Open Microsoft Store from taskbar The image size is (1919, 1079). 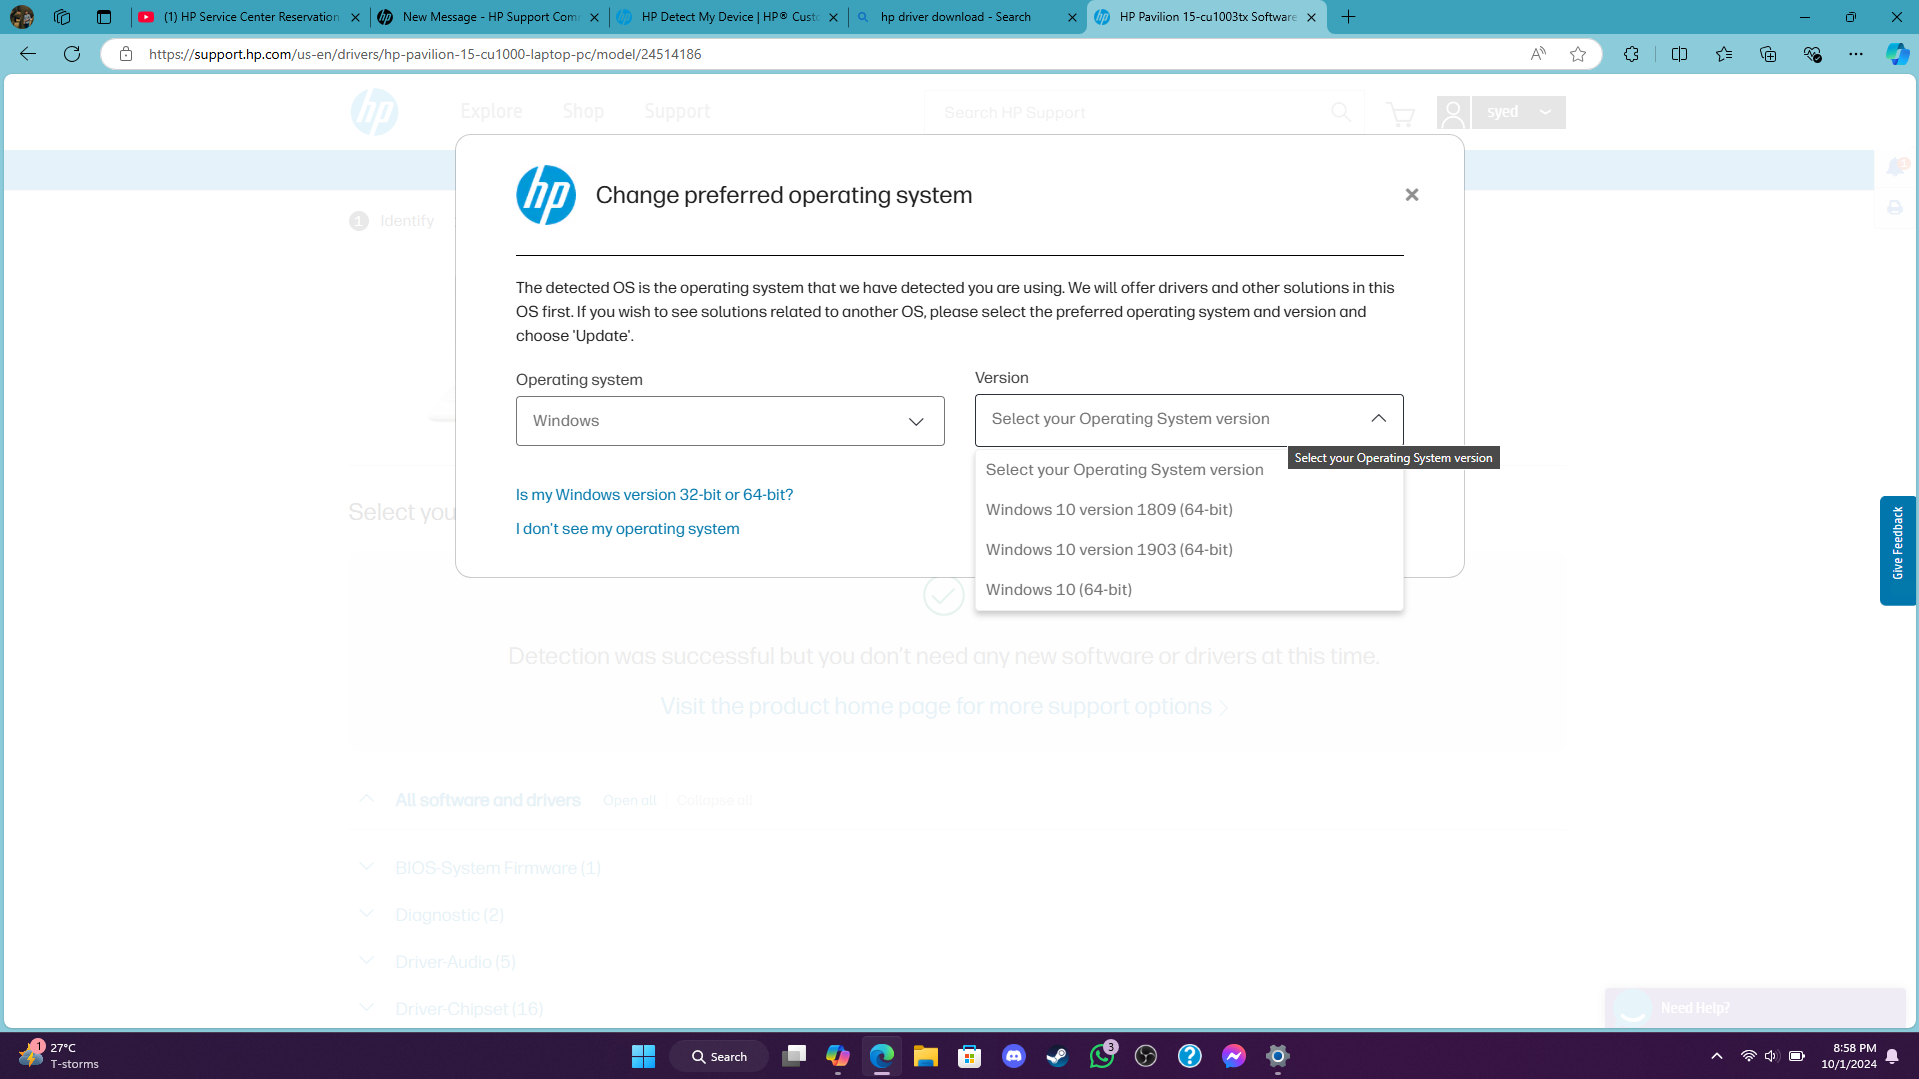click(969, 1056)
